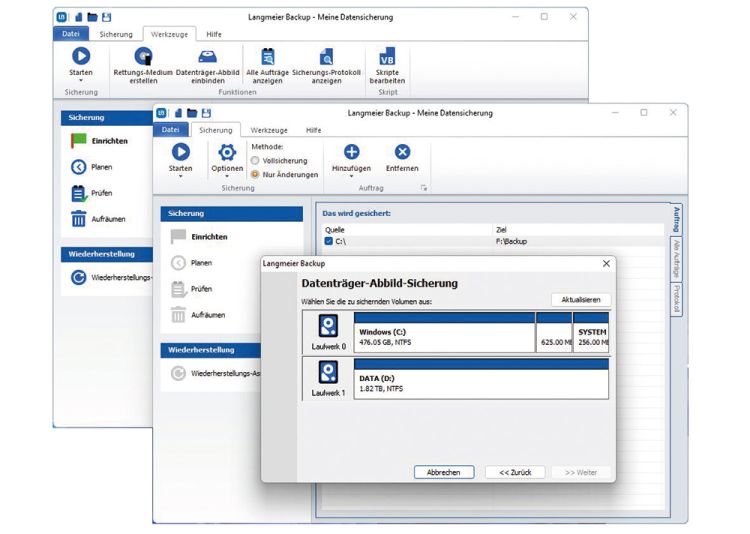This screenshot has height=534, width=750.
Task: Expand Hinzufügen dropdown arrow
Action: point(352,177)
